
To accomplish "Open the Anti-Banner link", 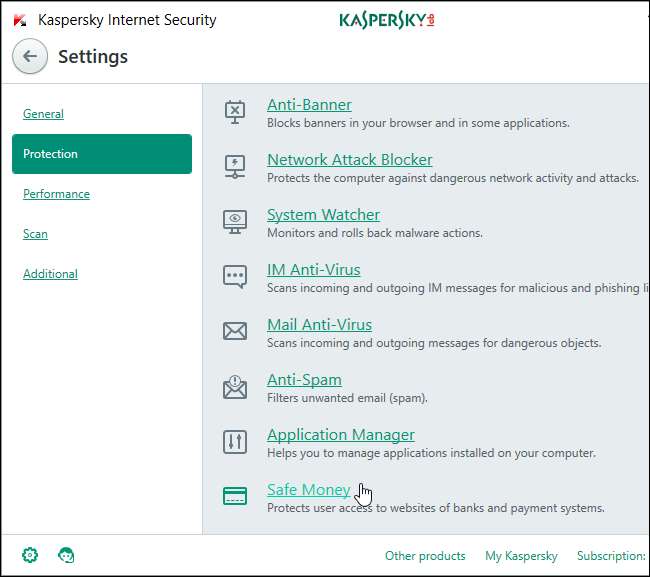I will tap(309, 105).
